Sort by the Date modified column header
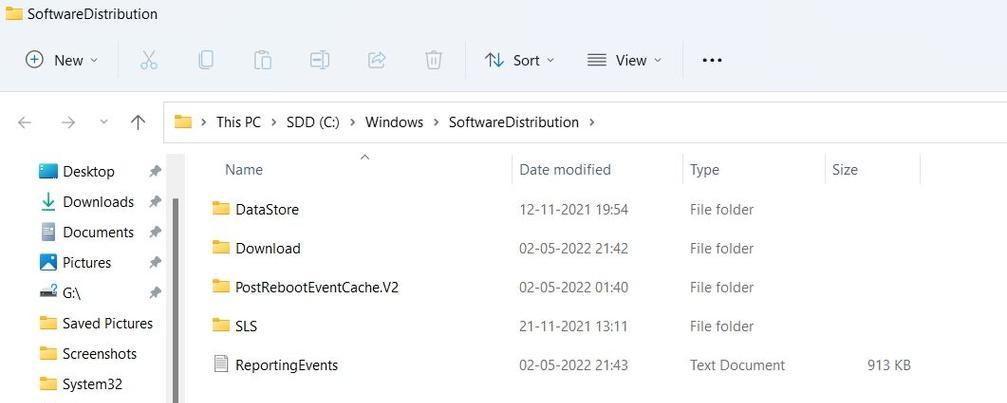 [x=565, y=170]
